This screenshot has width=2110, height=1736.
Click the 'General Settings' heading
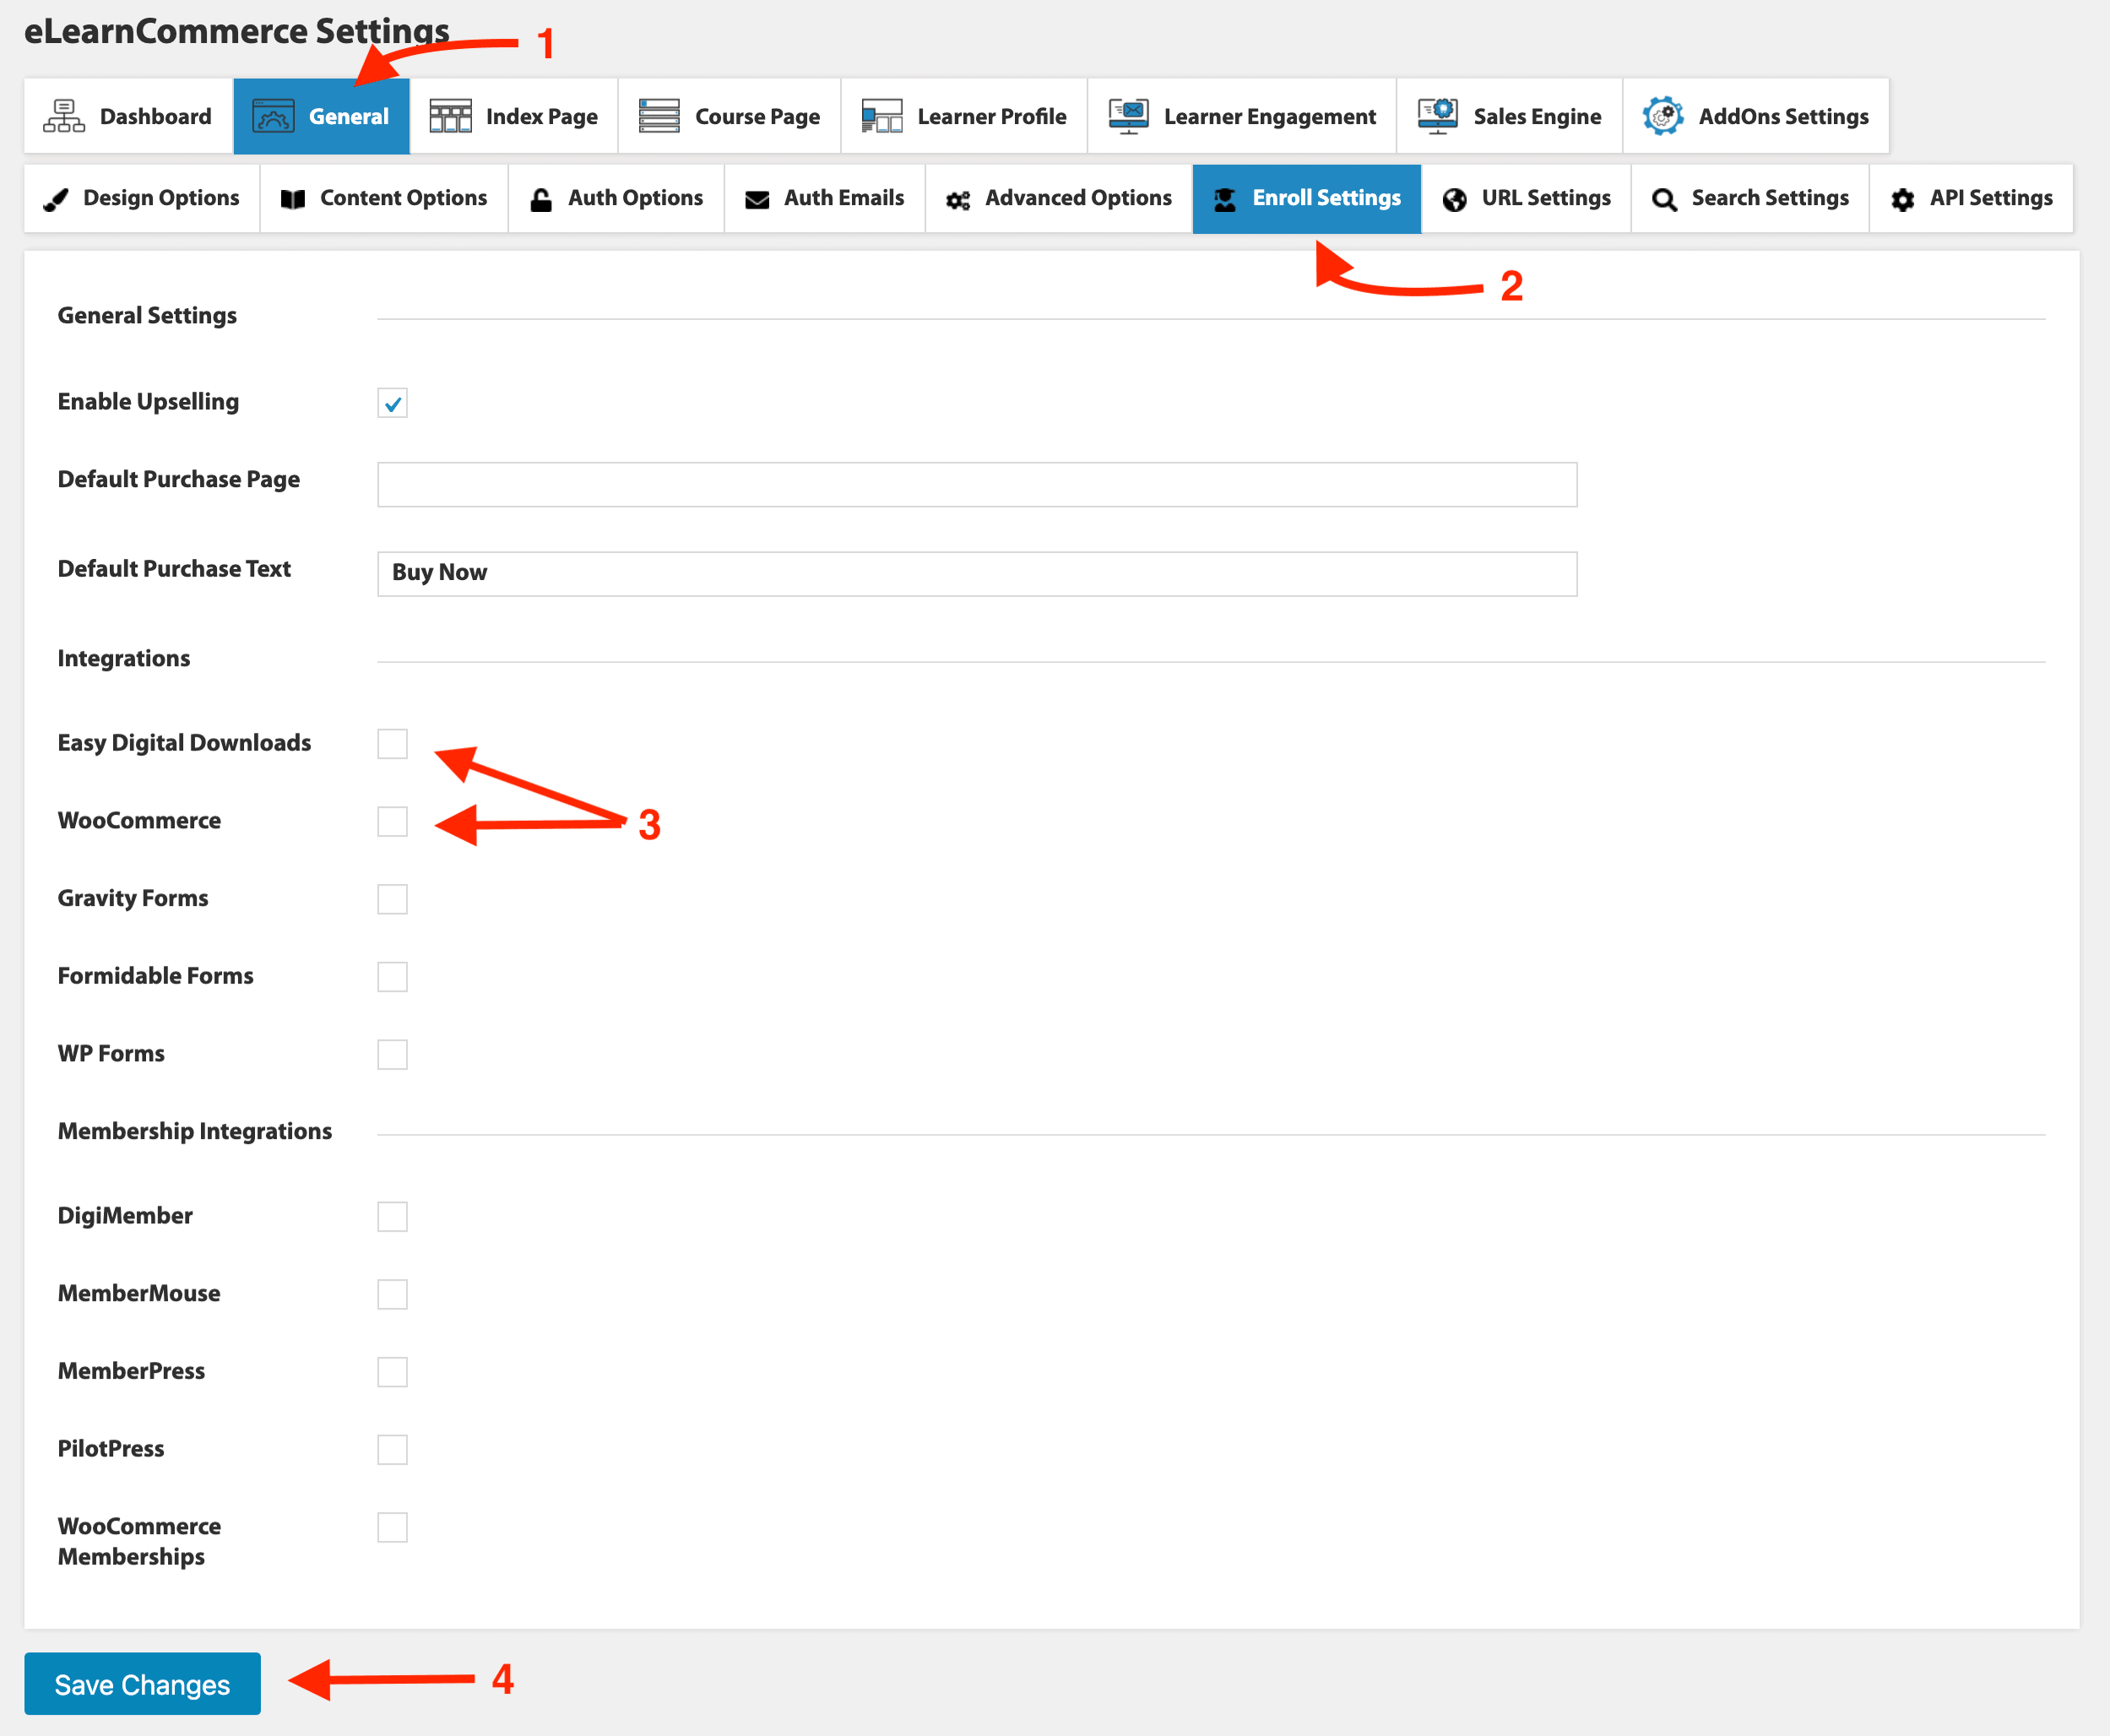(147, 316)
